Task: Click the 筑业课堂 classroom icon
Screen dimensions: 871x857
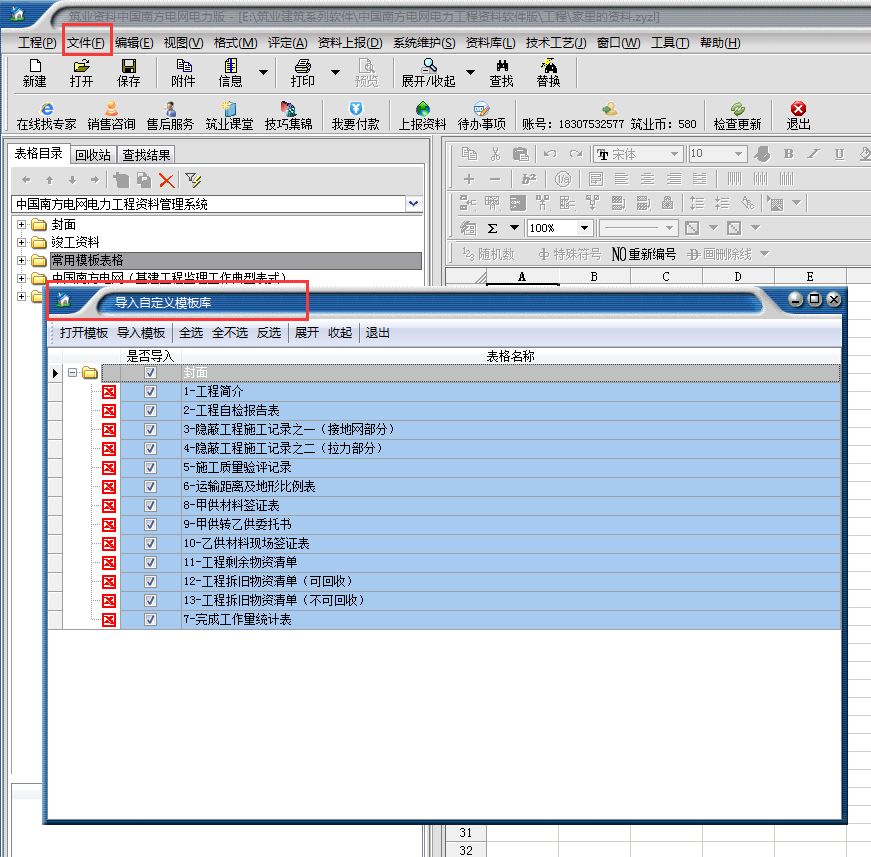Action: coord(229,116)
